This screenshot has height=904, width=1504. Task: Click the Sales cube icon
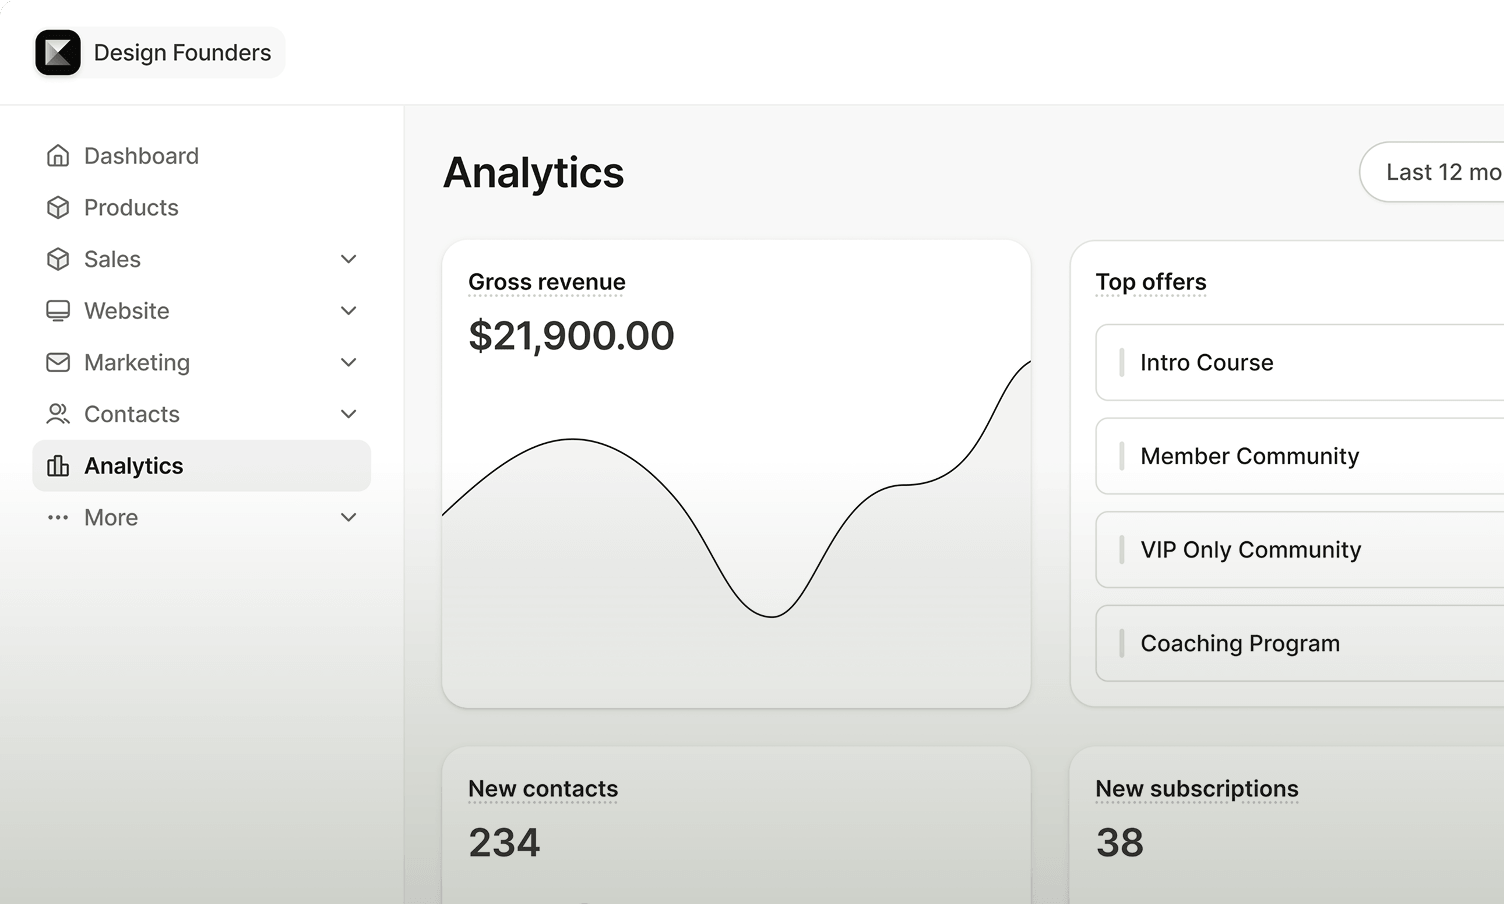pos(58,259)
